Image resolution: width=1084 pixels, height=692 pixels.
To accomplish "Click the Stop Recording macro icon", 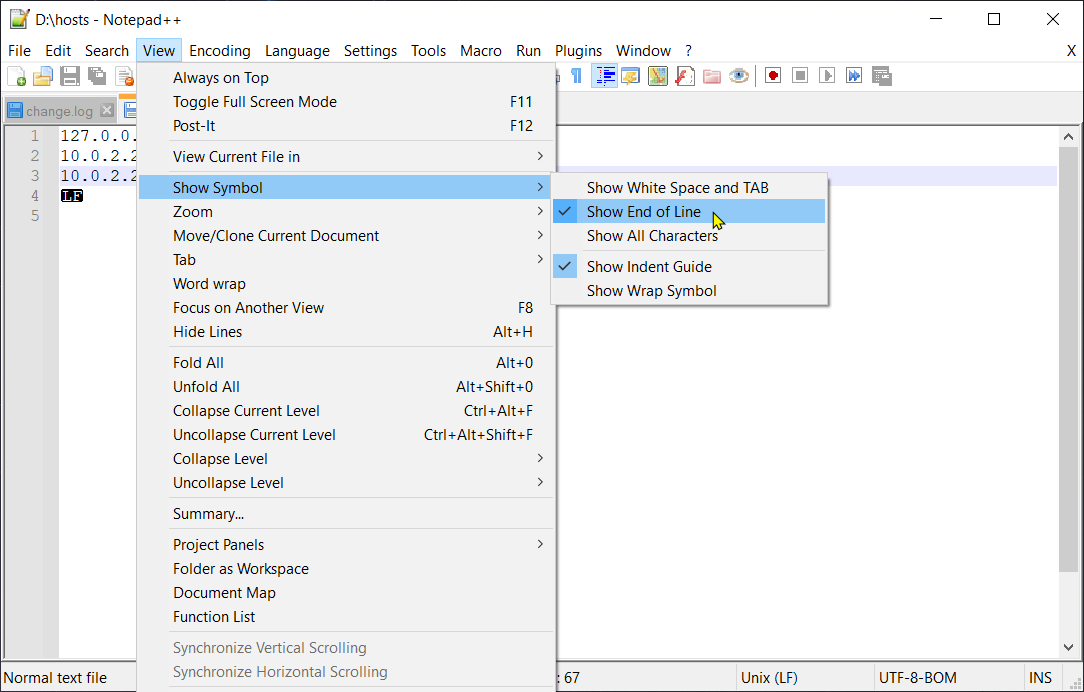I will 800,75.
